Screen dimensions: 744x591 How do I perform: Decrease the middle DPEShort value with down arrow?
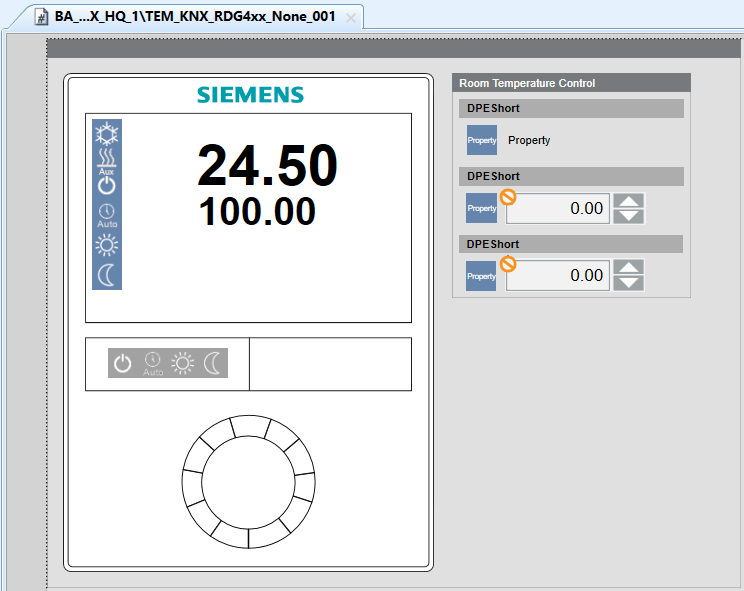(628, 216)
